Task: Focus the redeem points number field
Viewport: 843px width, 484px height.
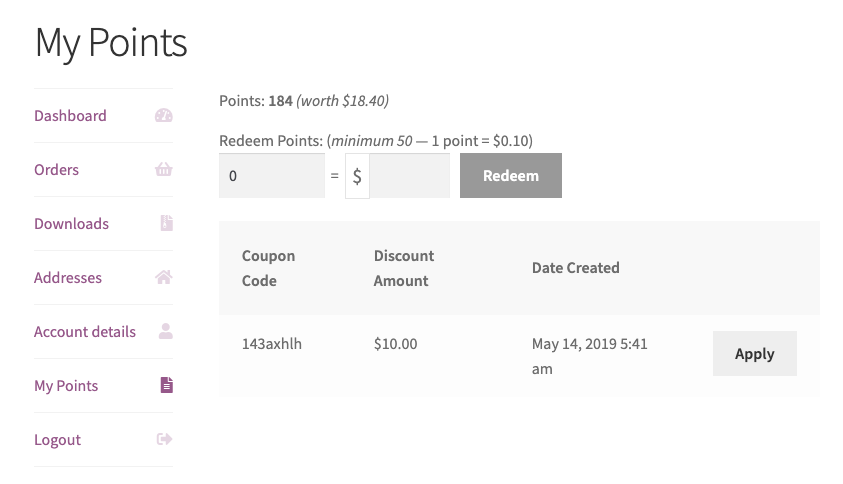Action: 271,176
